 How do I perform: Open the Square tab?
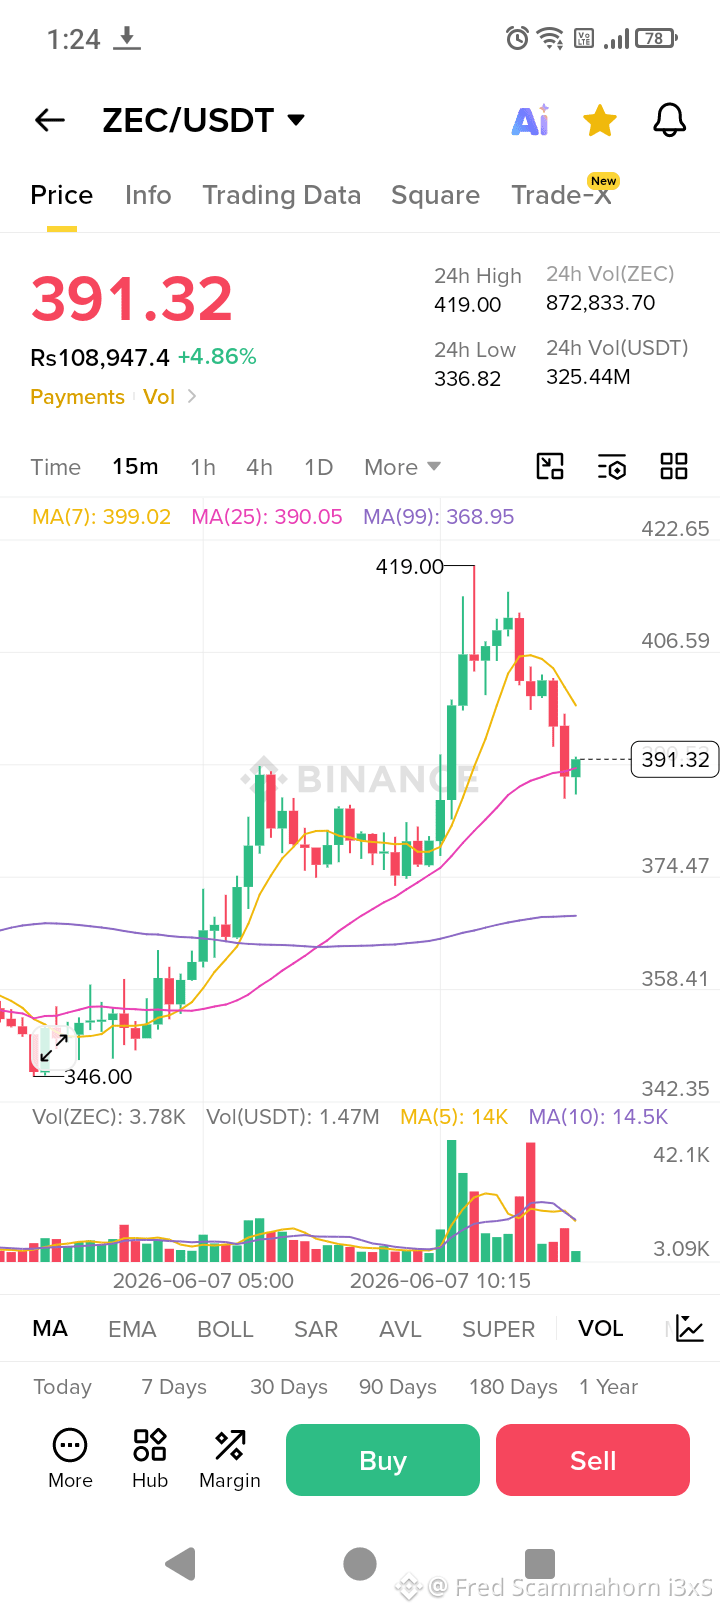pos(435,195)
